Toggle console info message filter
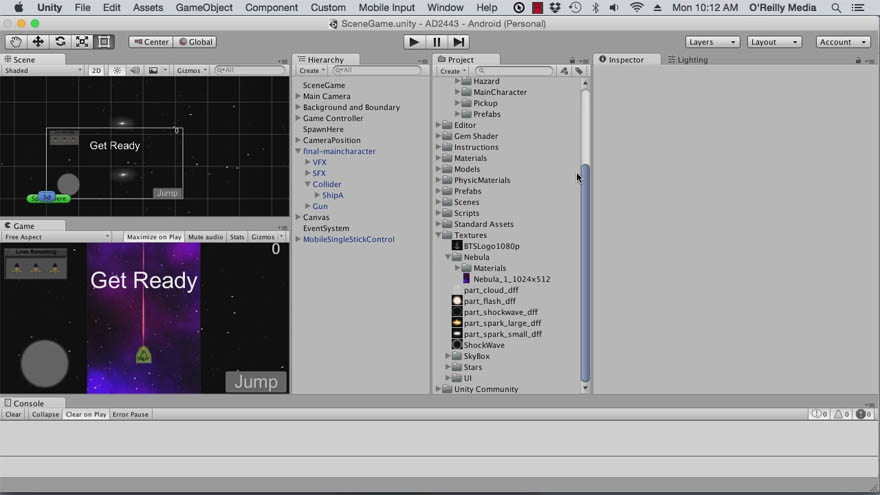This screenshot has width=880, height=495. click(819, 414)
